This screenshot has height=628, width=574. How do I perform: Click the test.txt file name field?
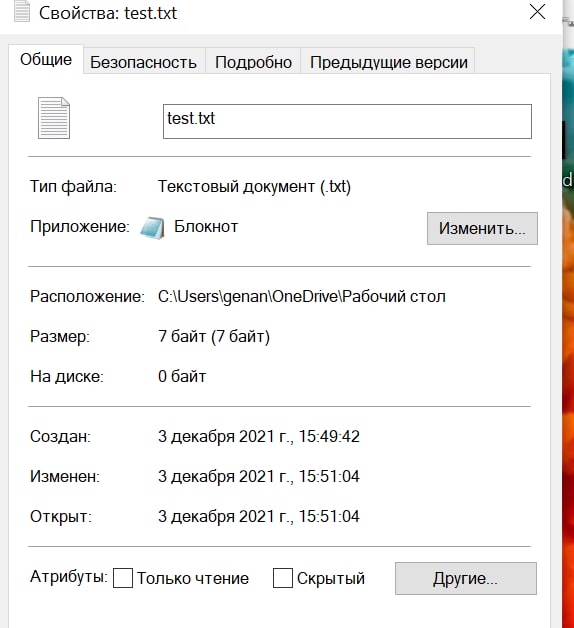(x=347, y=121)
